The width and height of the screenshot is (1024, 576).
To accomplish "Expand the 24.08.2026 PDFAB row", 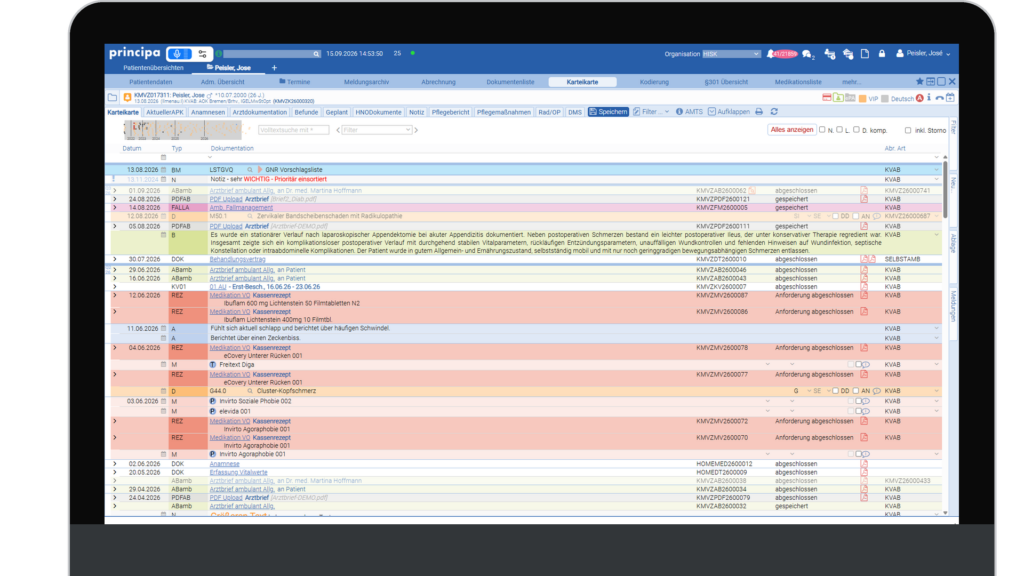I will point(115,199).
